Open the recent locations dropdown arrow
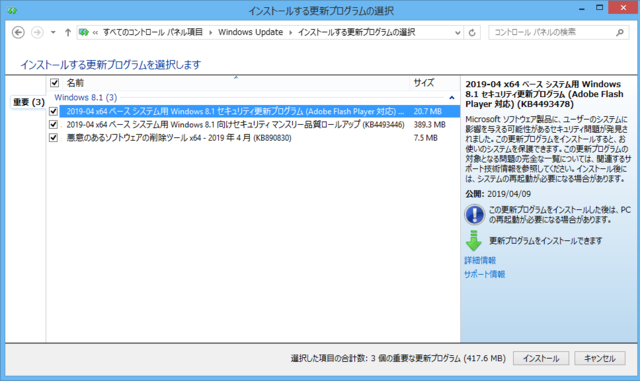Image resolution: width=640 pixels, height=381 pixels. [x=53, y=32]
